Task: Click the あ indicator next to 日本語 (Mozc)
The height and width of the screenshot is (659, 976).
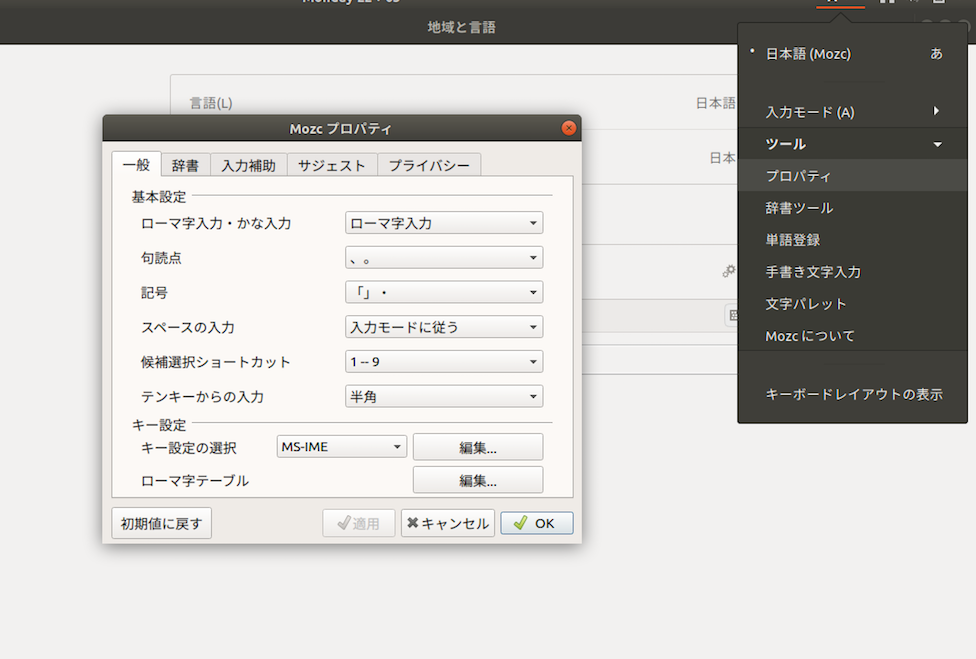Action: 936,54
